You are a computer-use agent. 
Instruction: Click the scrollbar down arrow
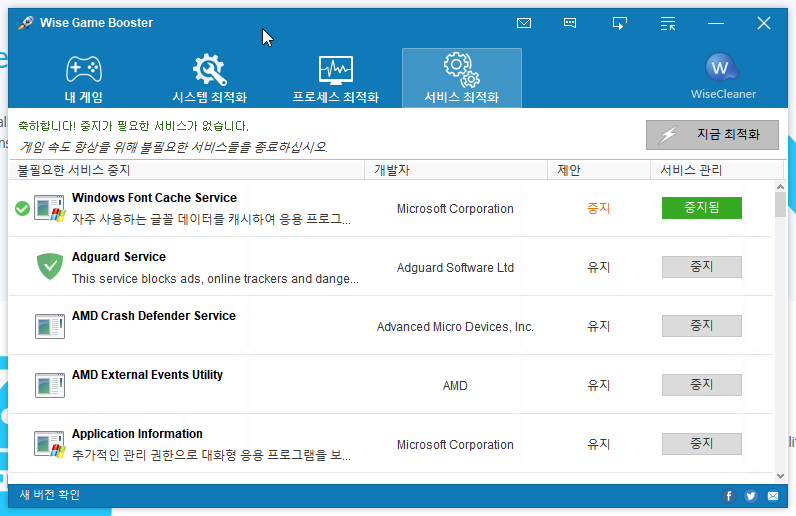[780, 476]
